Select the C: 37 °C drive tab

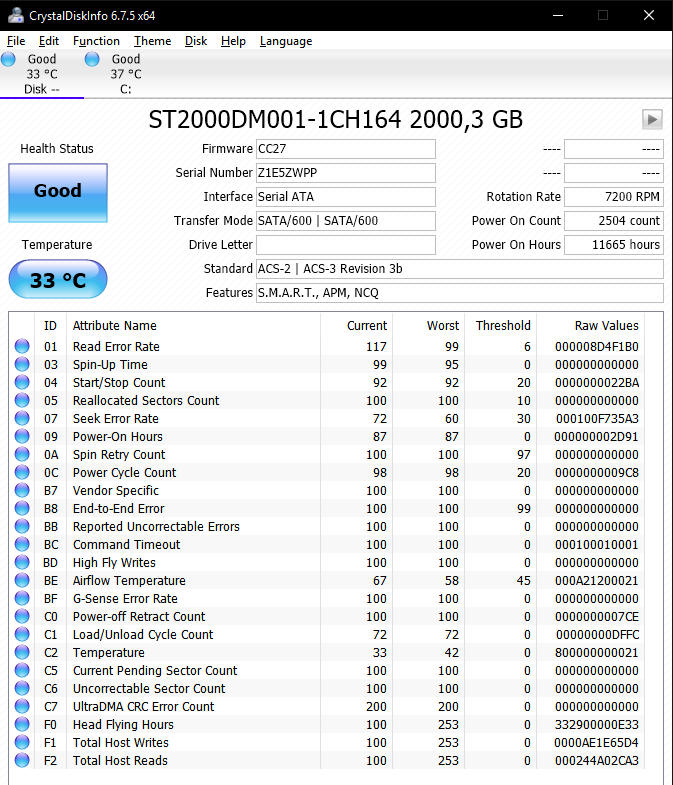pos(126,74)
